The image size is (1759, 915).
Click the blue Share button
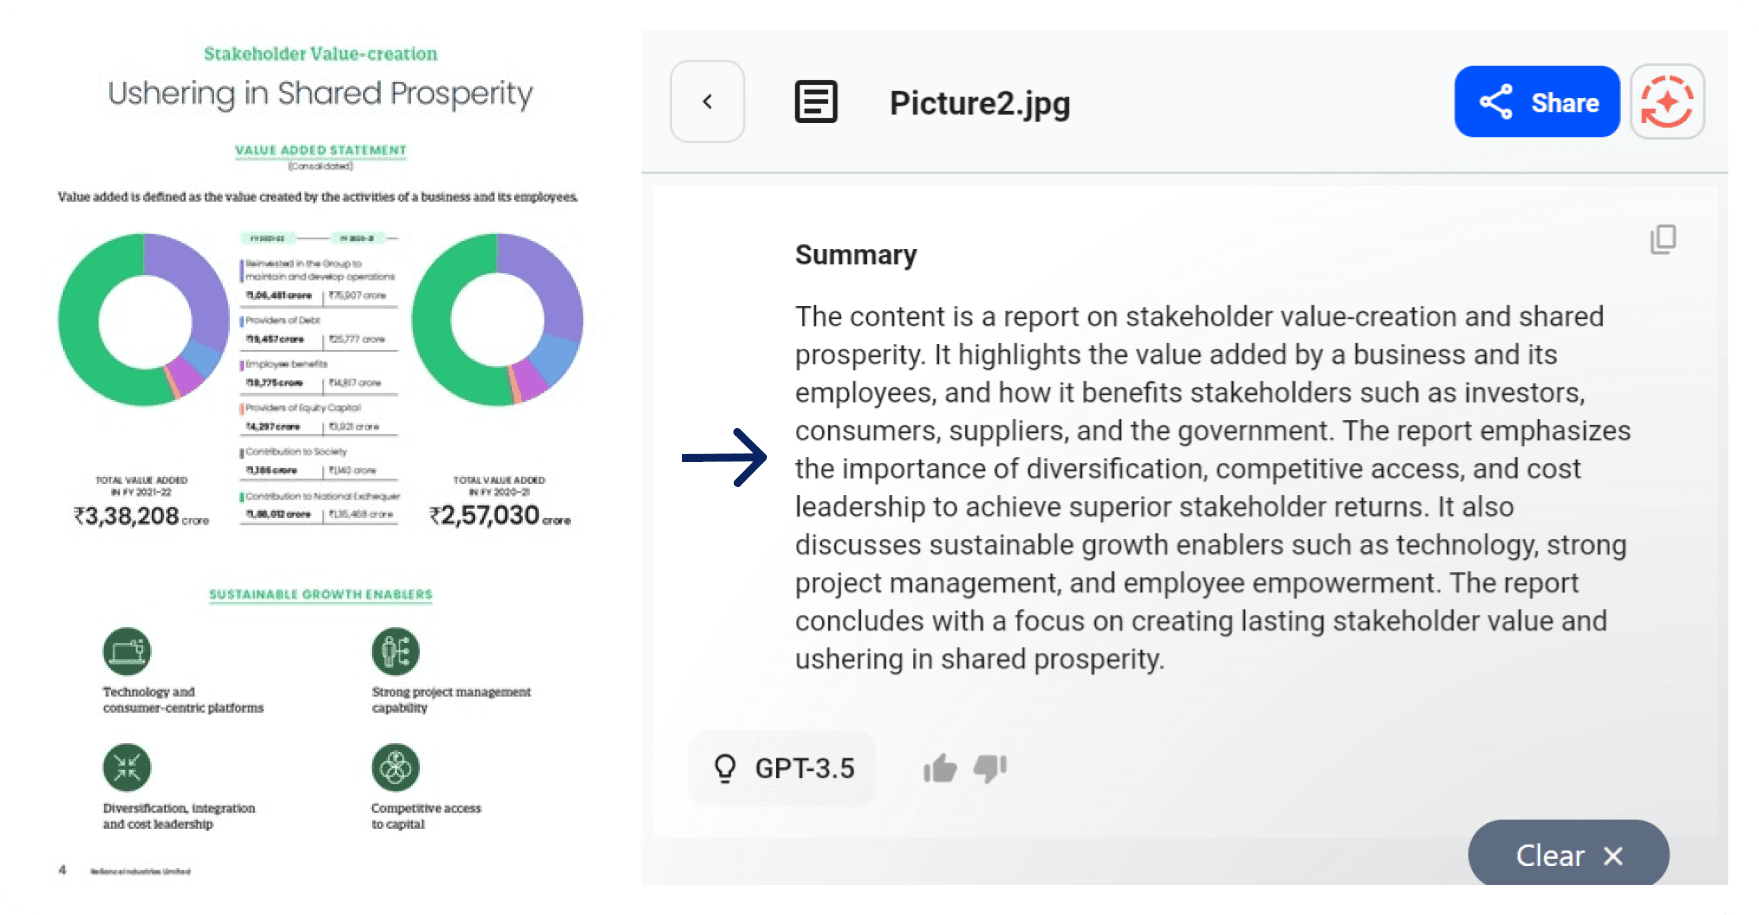[1537, 101]
